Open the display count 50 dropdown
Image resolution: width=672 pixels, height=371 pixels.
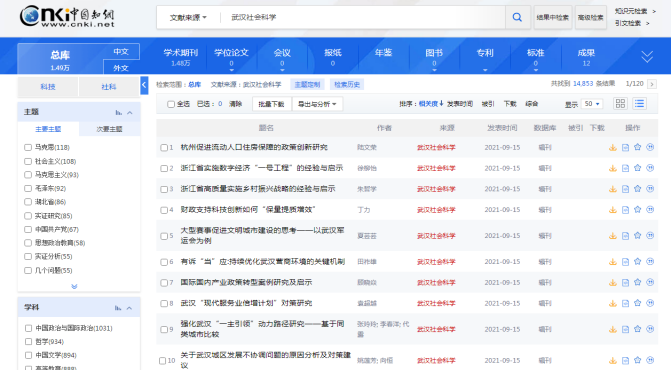[x=592, y=104]
